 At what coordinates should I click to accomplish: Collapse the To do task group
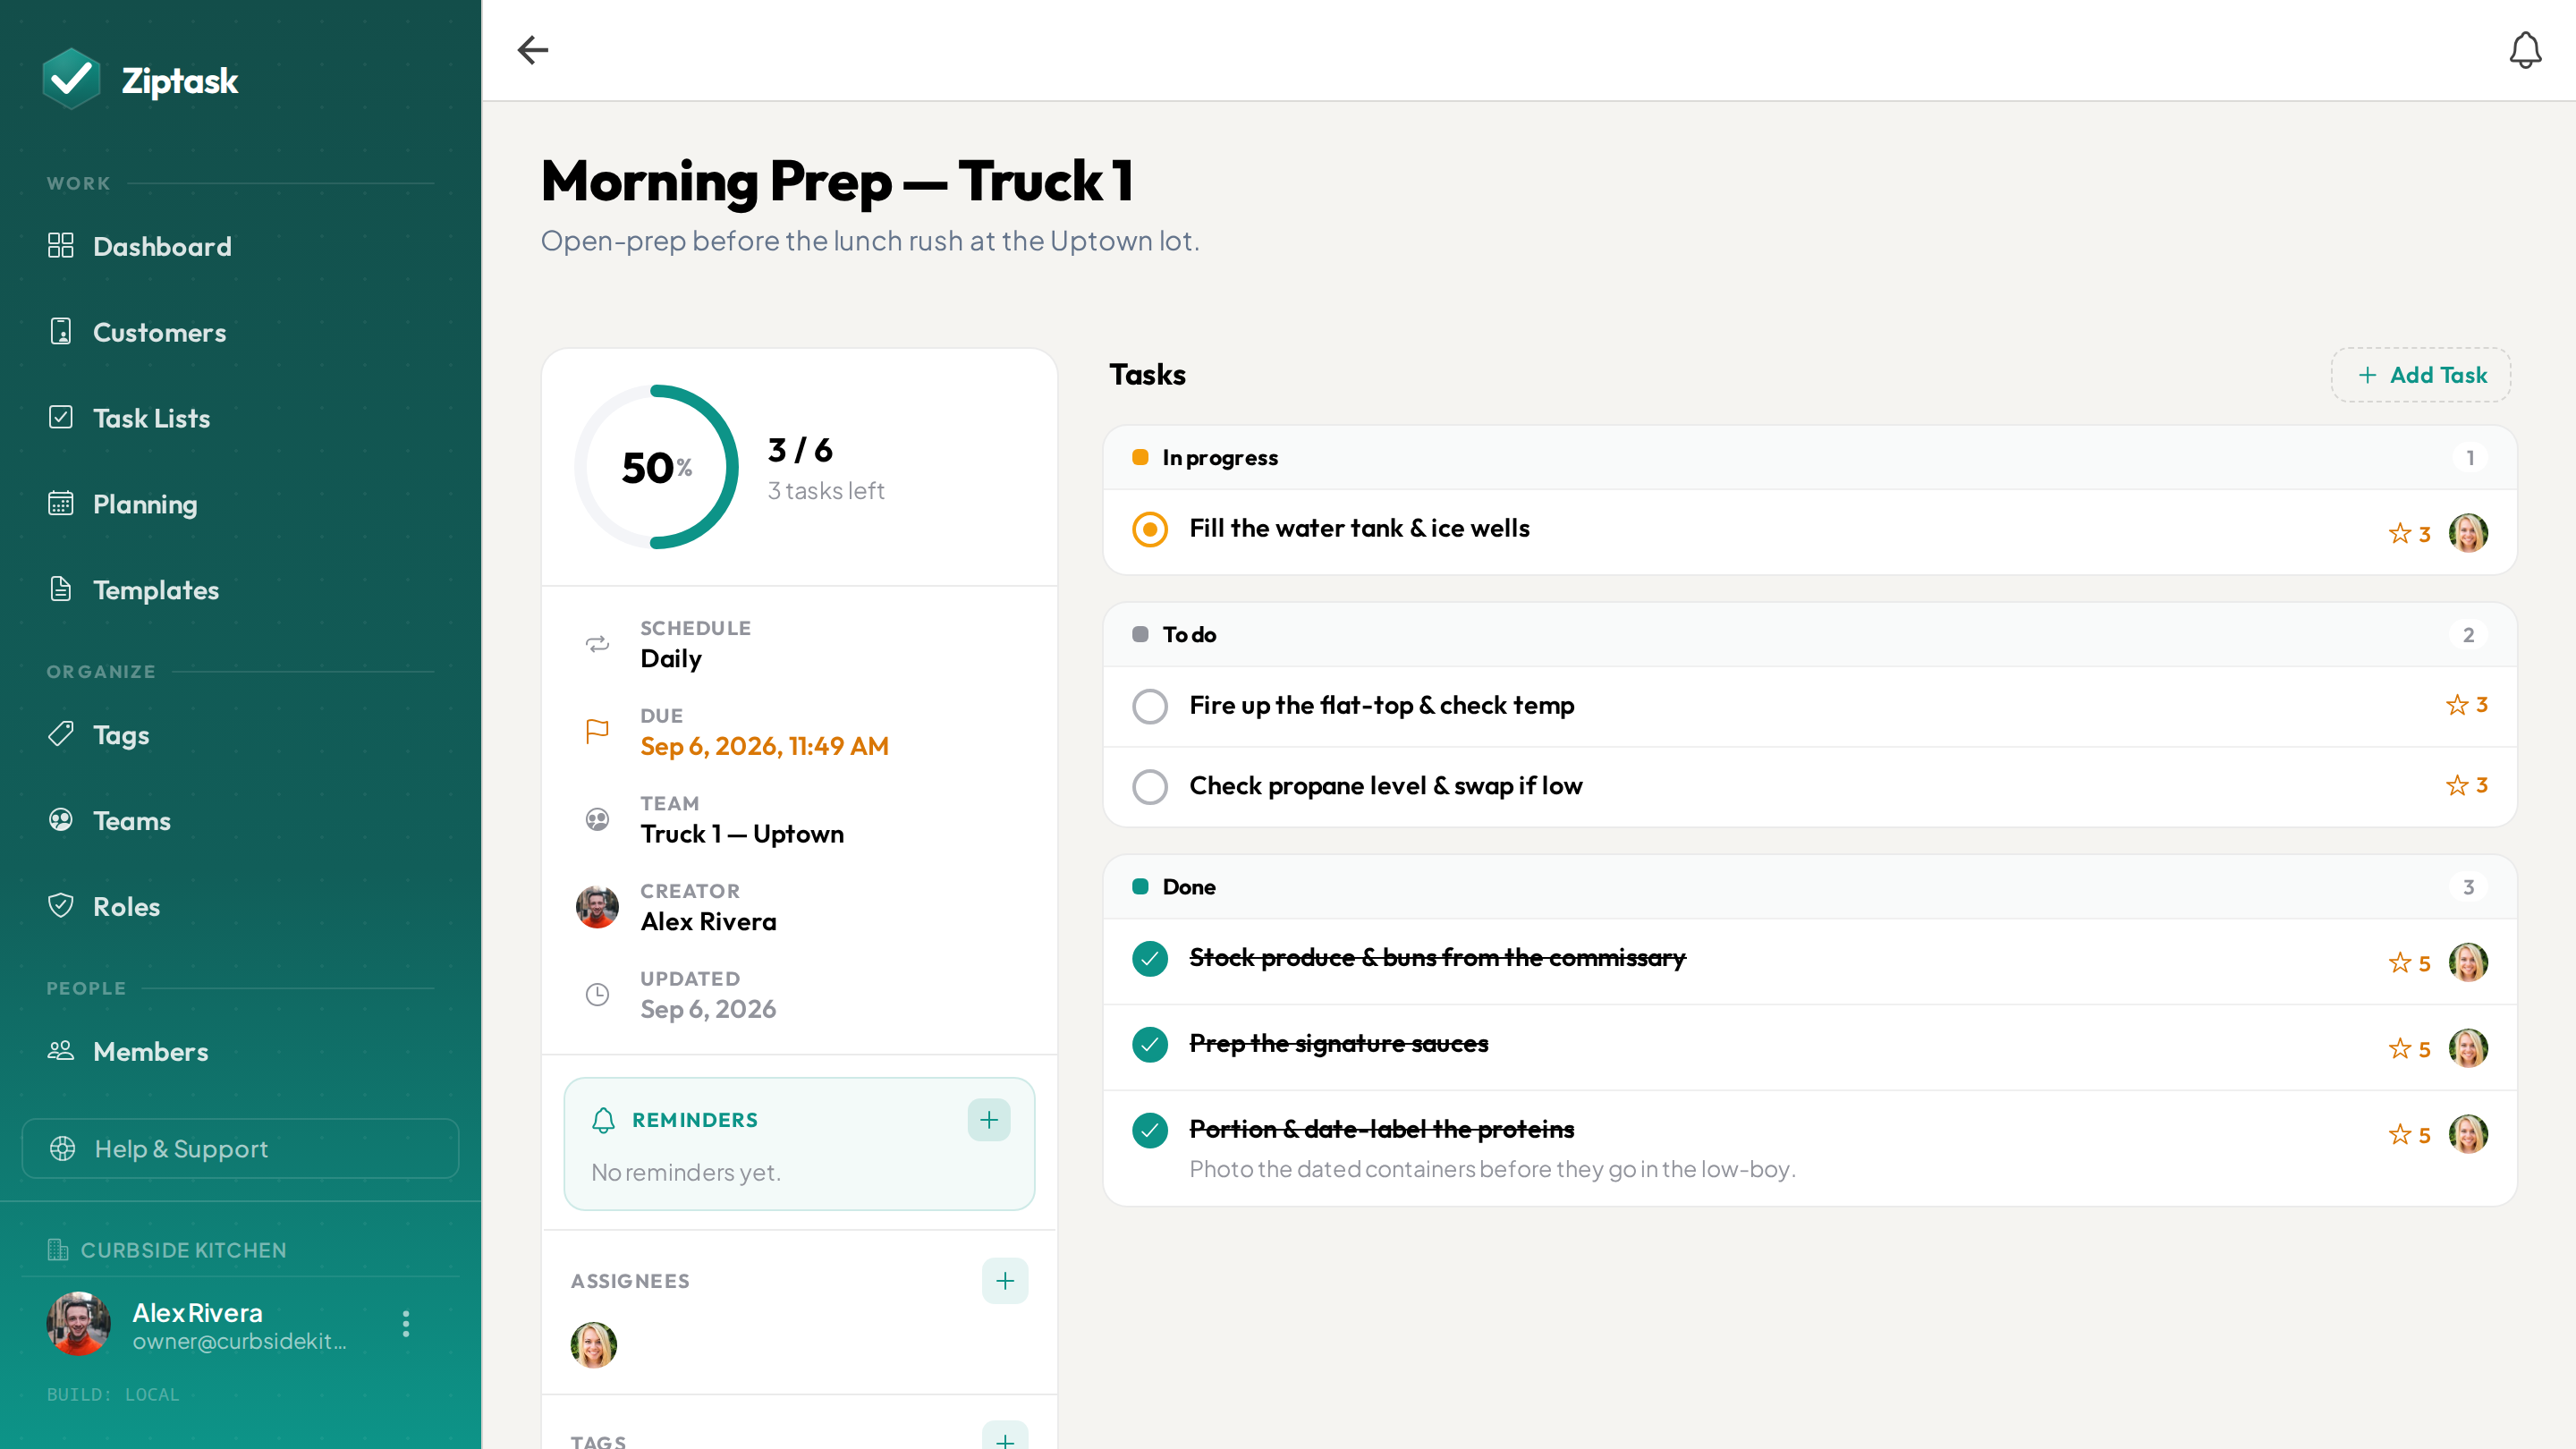click(x=1809, y=635)
